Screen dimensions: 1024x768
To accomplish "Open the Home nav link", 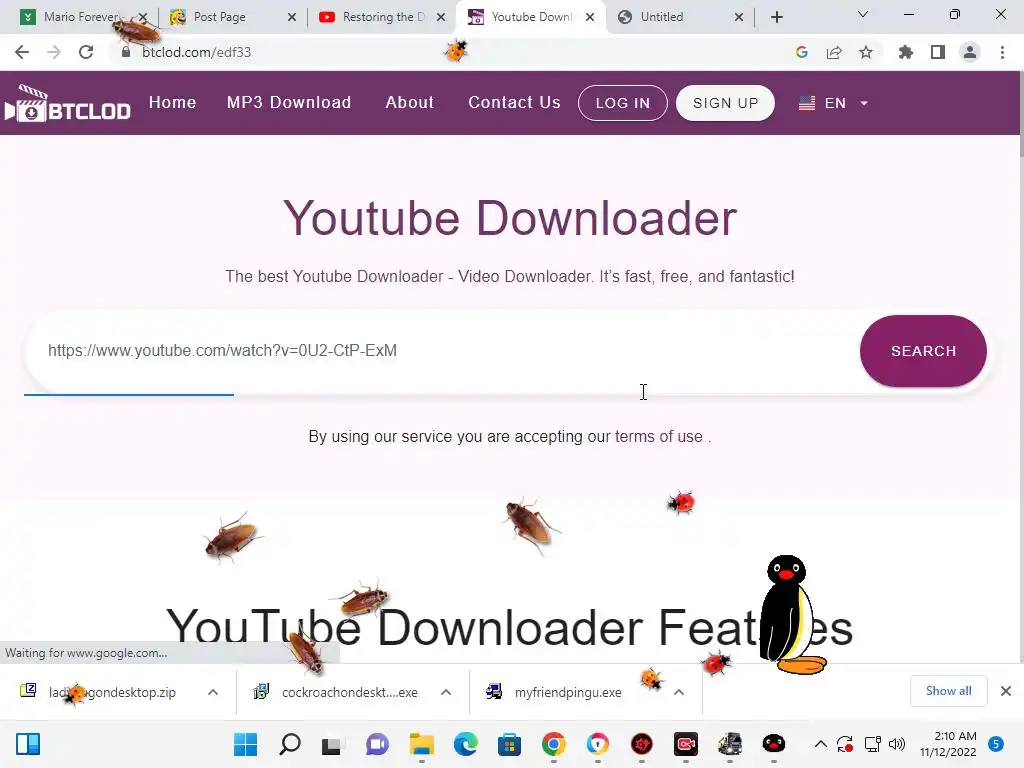I will coord(172,103).
